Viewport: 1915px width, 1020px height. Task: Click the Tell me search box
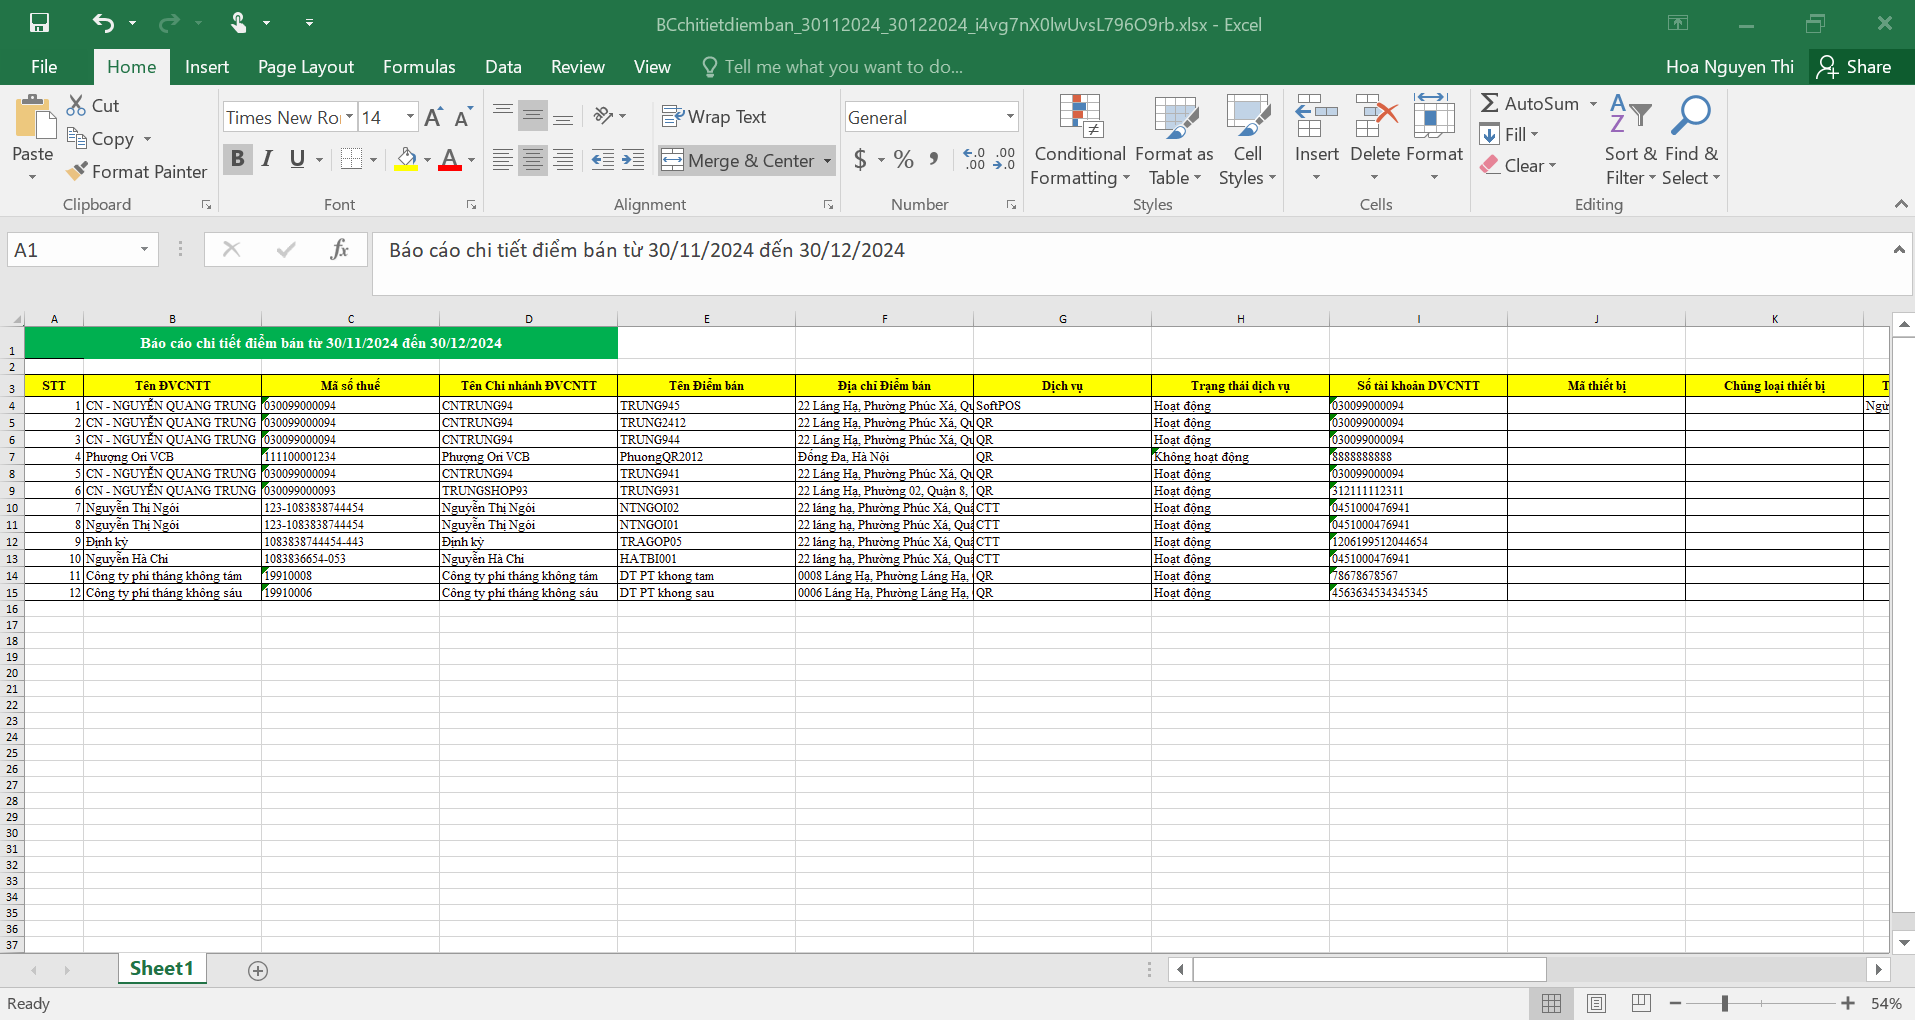click(x=833, y=67)
